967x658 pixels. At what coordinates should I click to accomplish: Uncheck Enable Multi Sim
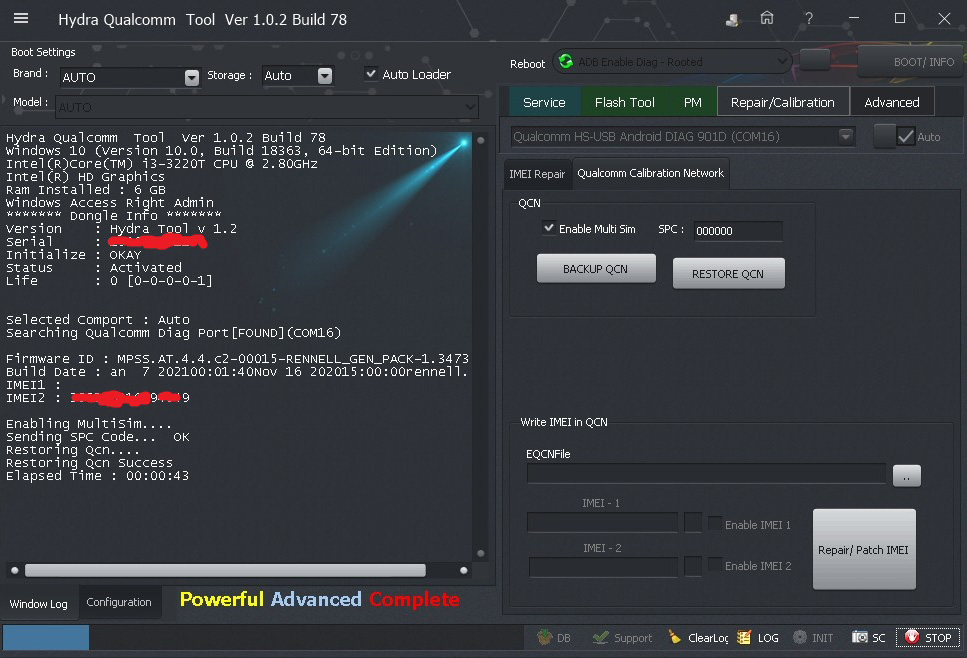[548, 228]
